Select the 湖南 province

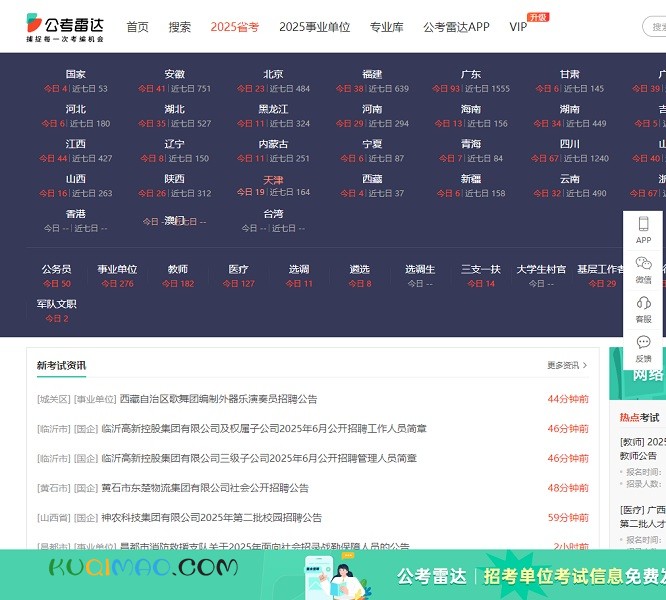(570, 109)
